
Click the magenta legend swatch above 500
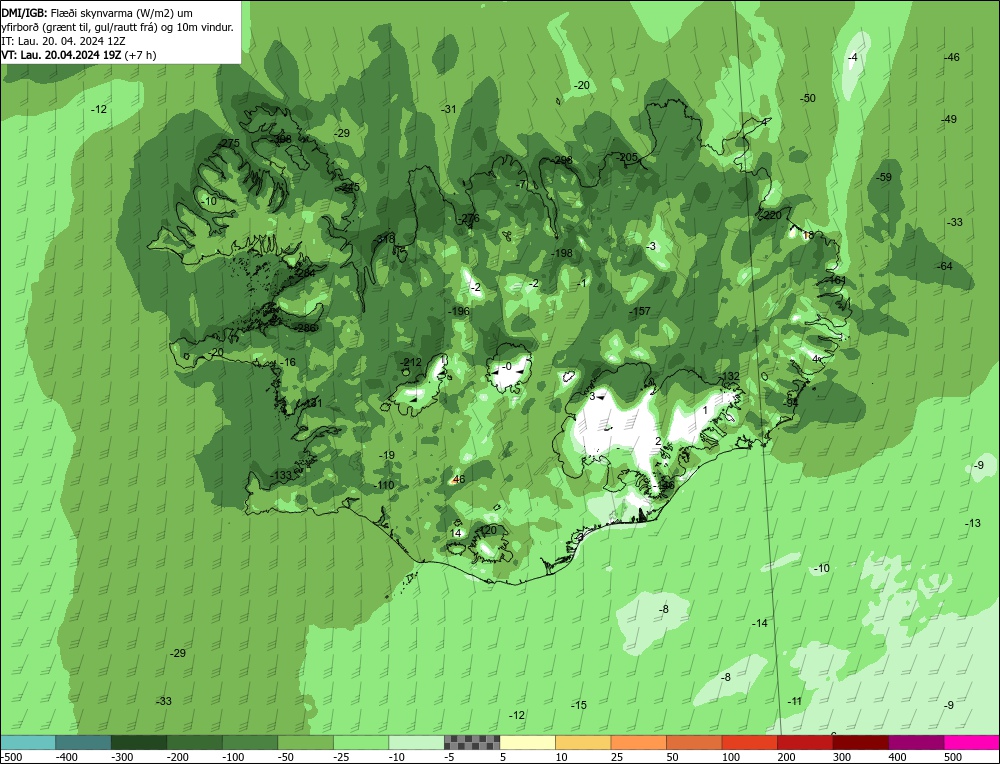(971, 742)
